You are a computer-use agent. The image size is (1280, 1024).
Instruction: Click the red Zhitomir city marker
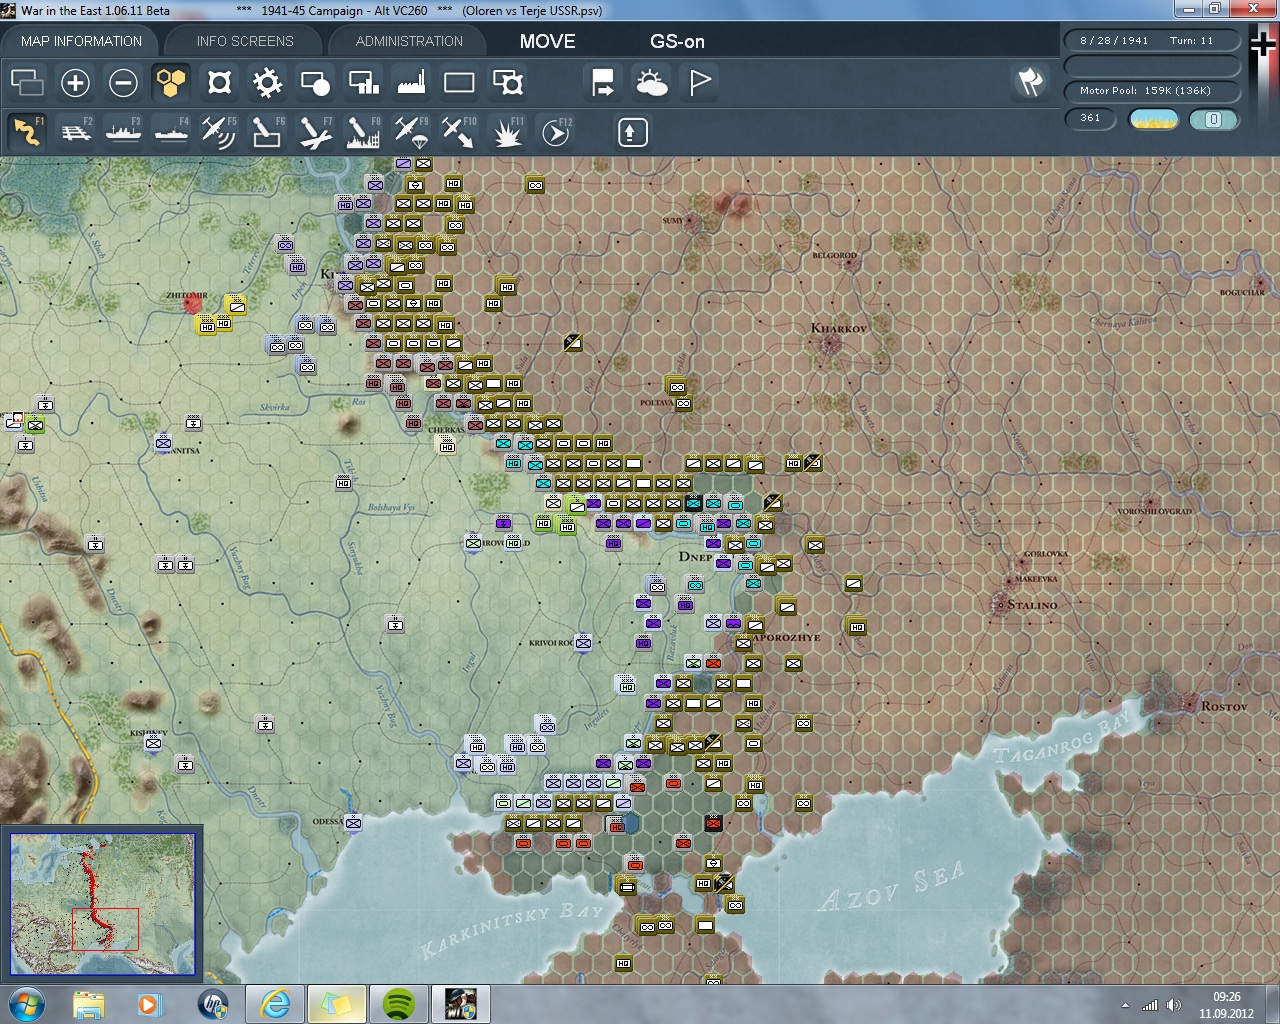193,303
